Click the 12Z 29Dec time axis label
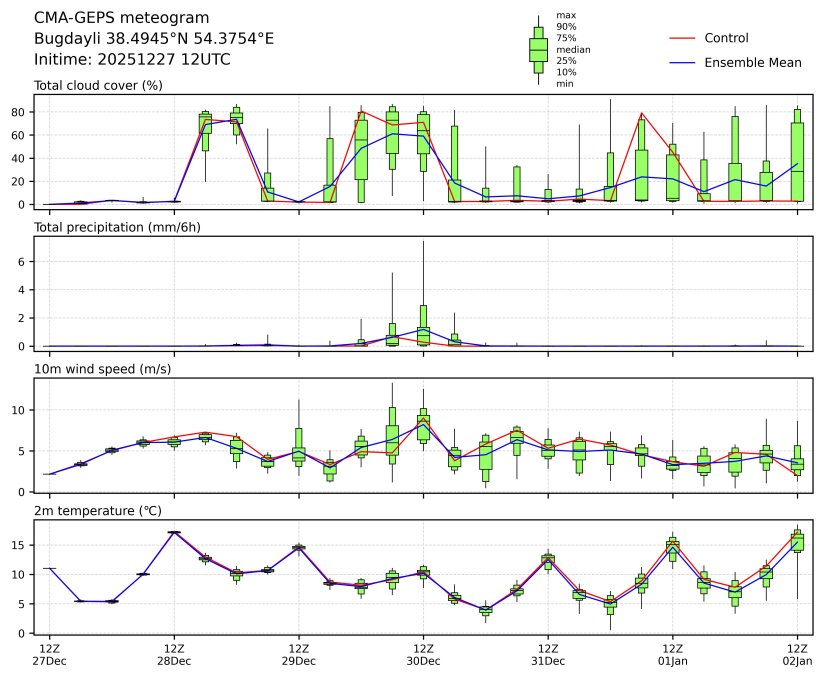 [x=298, y=655]
